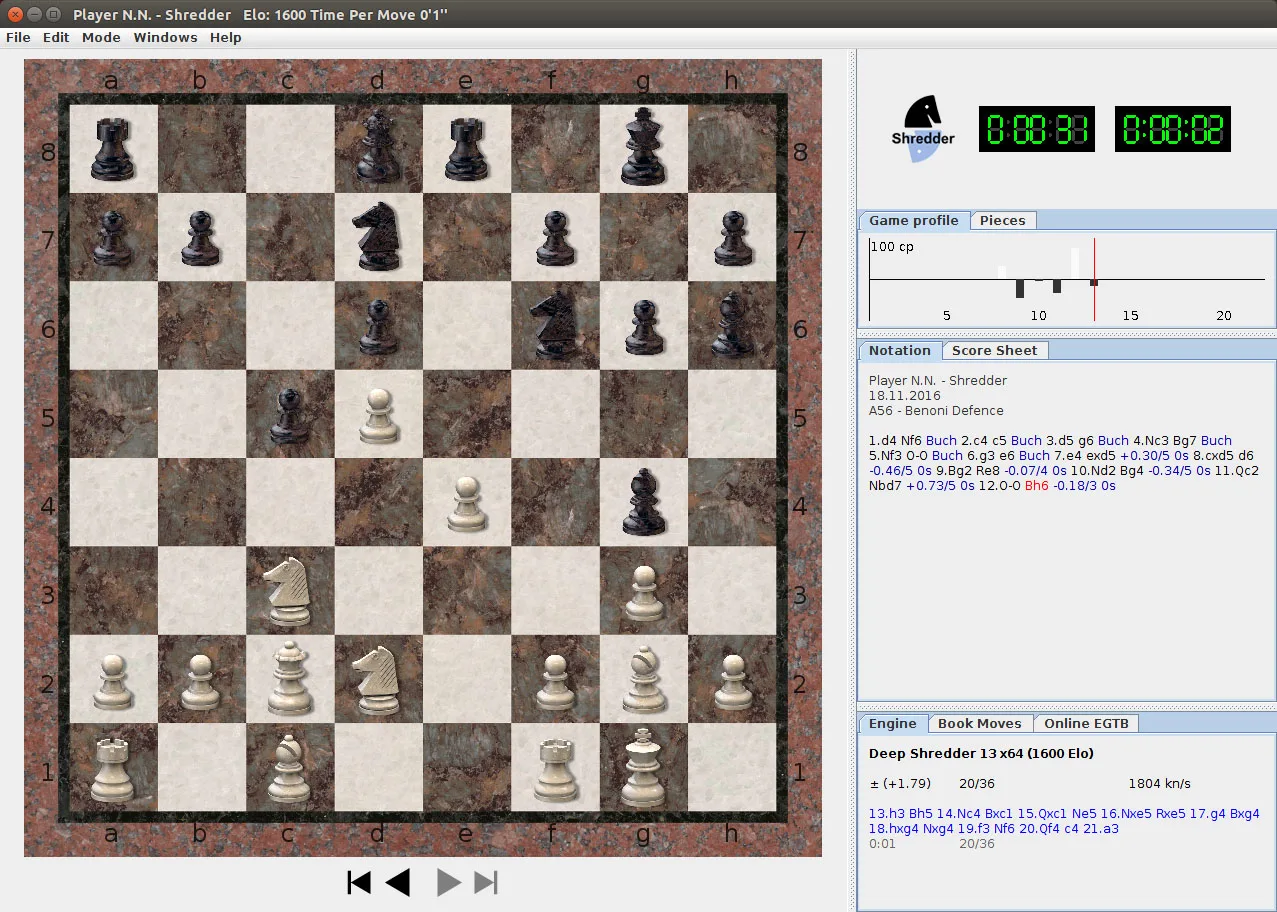This screenshot has width=1277, height=912.
Task: Select the white pawn on g3
Action: (x=643, y=592)
